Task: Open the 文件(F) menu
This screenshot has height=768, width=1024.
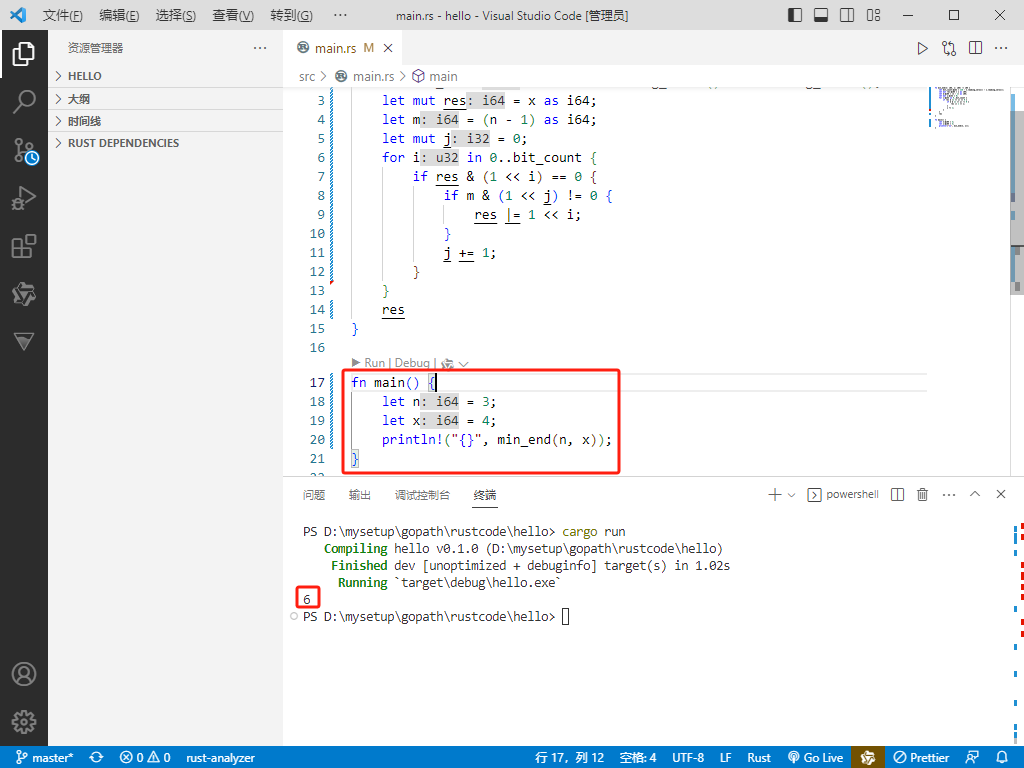Action: click(63, 15)
